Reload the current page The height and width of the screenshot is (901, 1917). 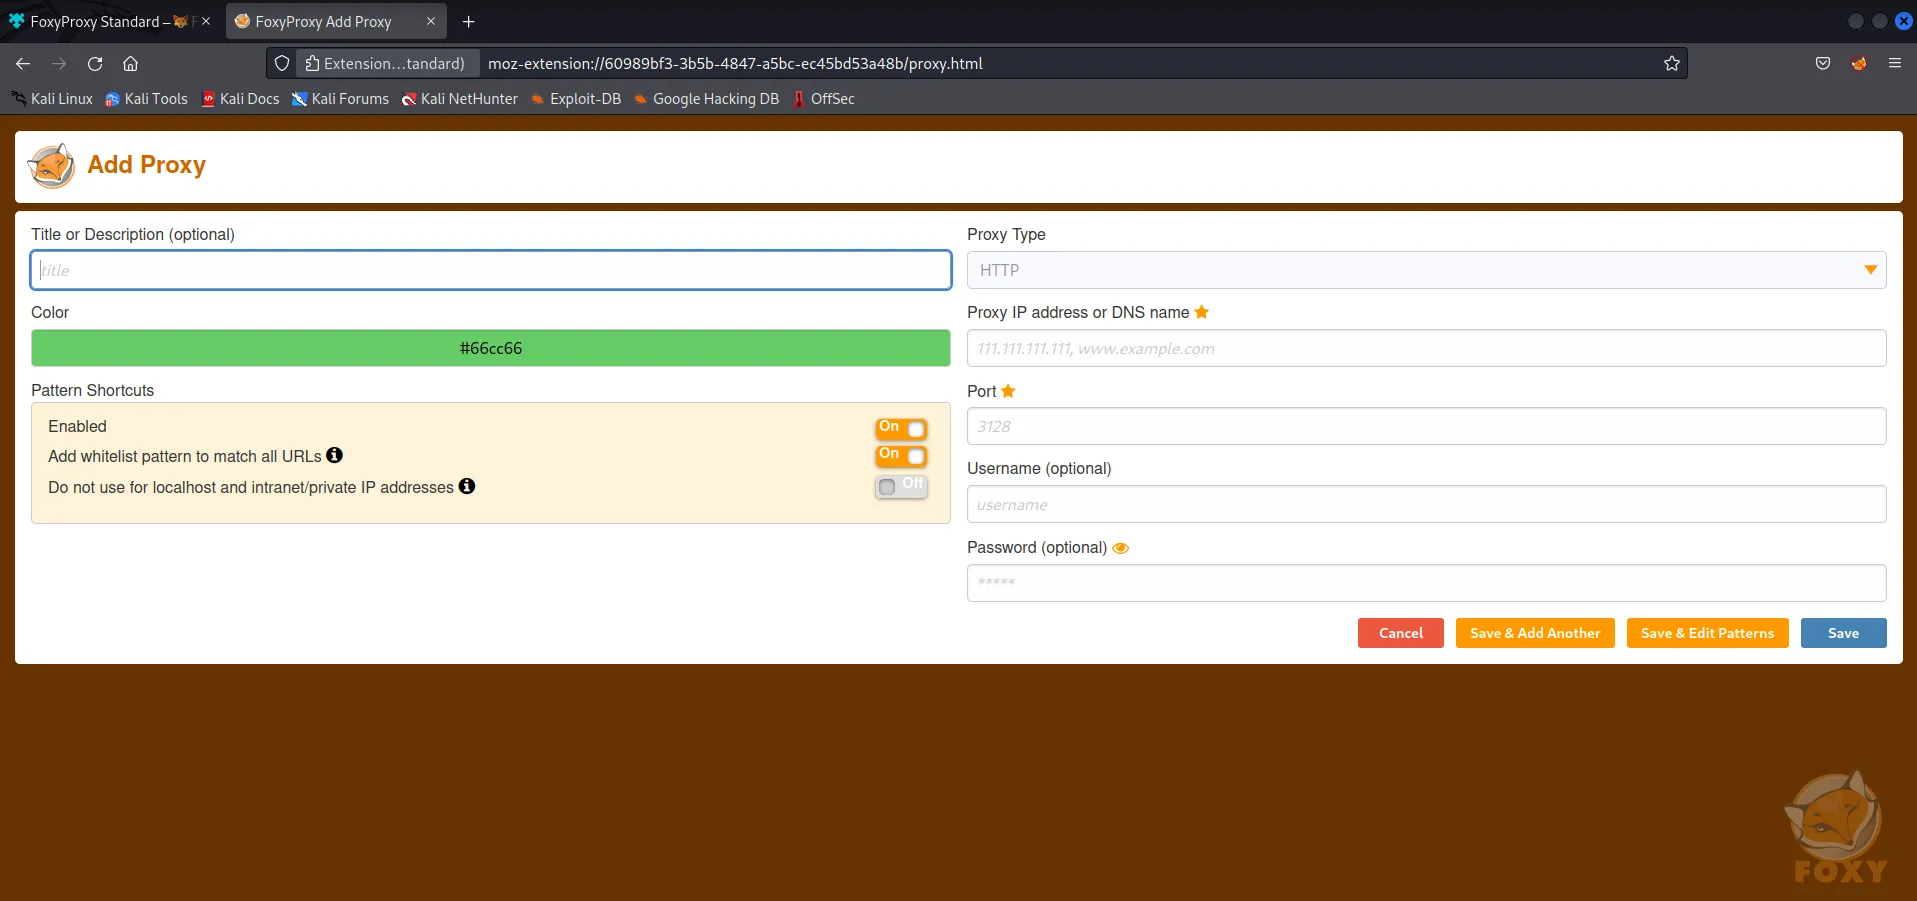point(95,63)
